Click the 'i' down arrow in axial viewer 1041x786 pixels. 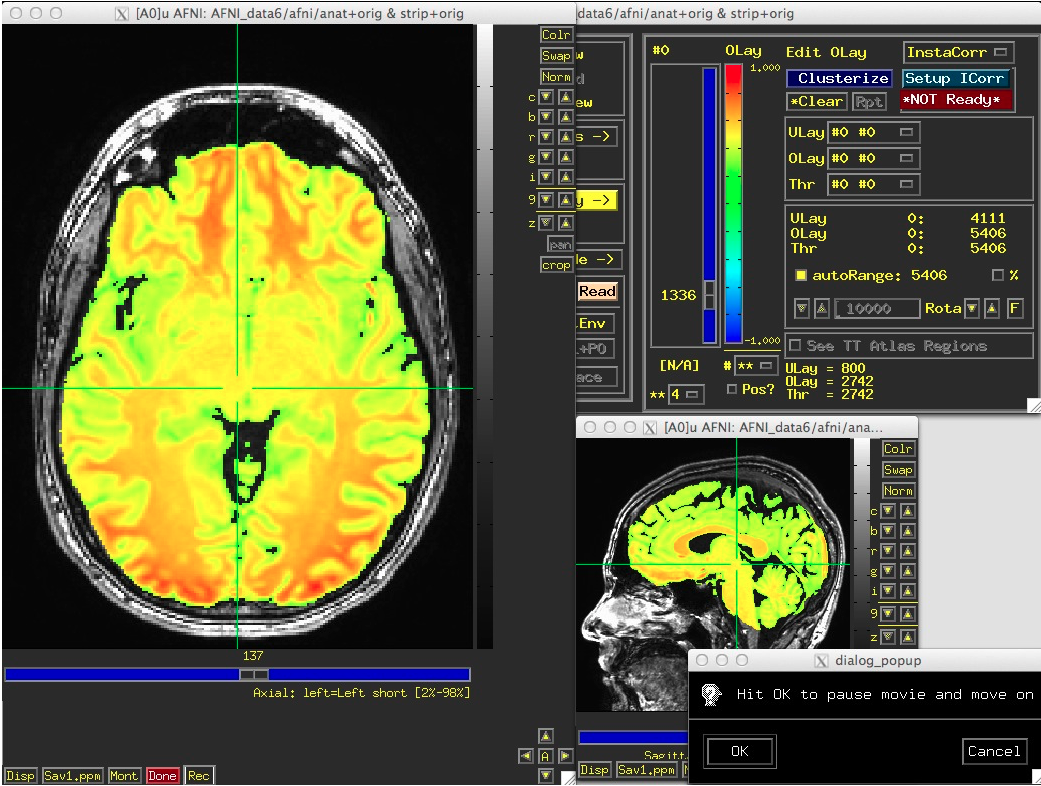pyautogui.click(x=546, y=177)
